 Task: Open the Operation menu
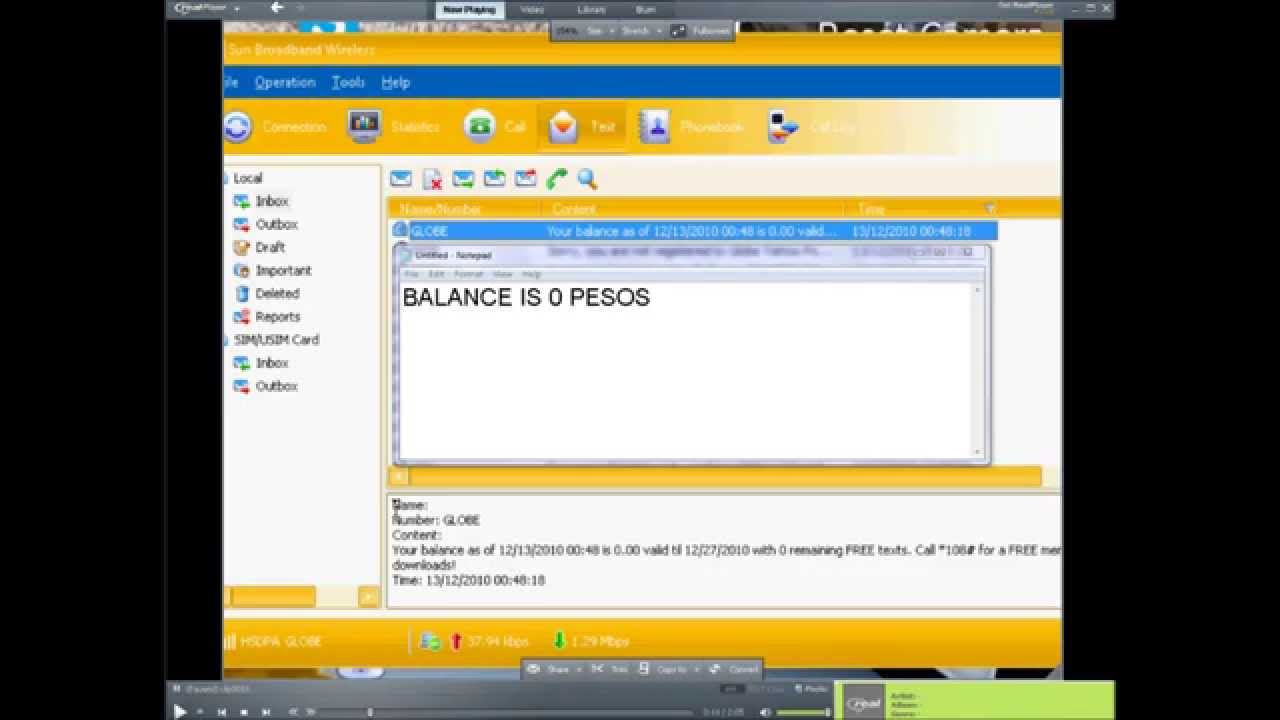point(285,82)
